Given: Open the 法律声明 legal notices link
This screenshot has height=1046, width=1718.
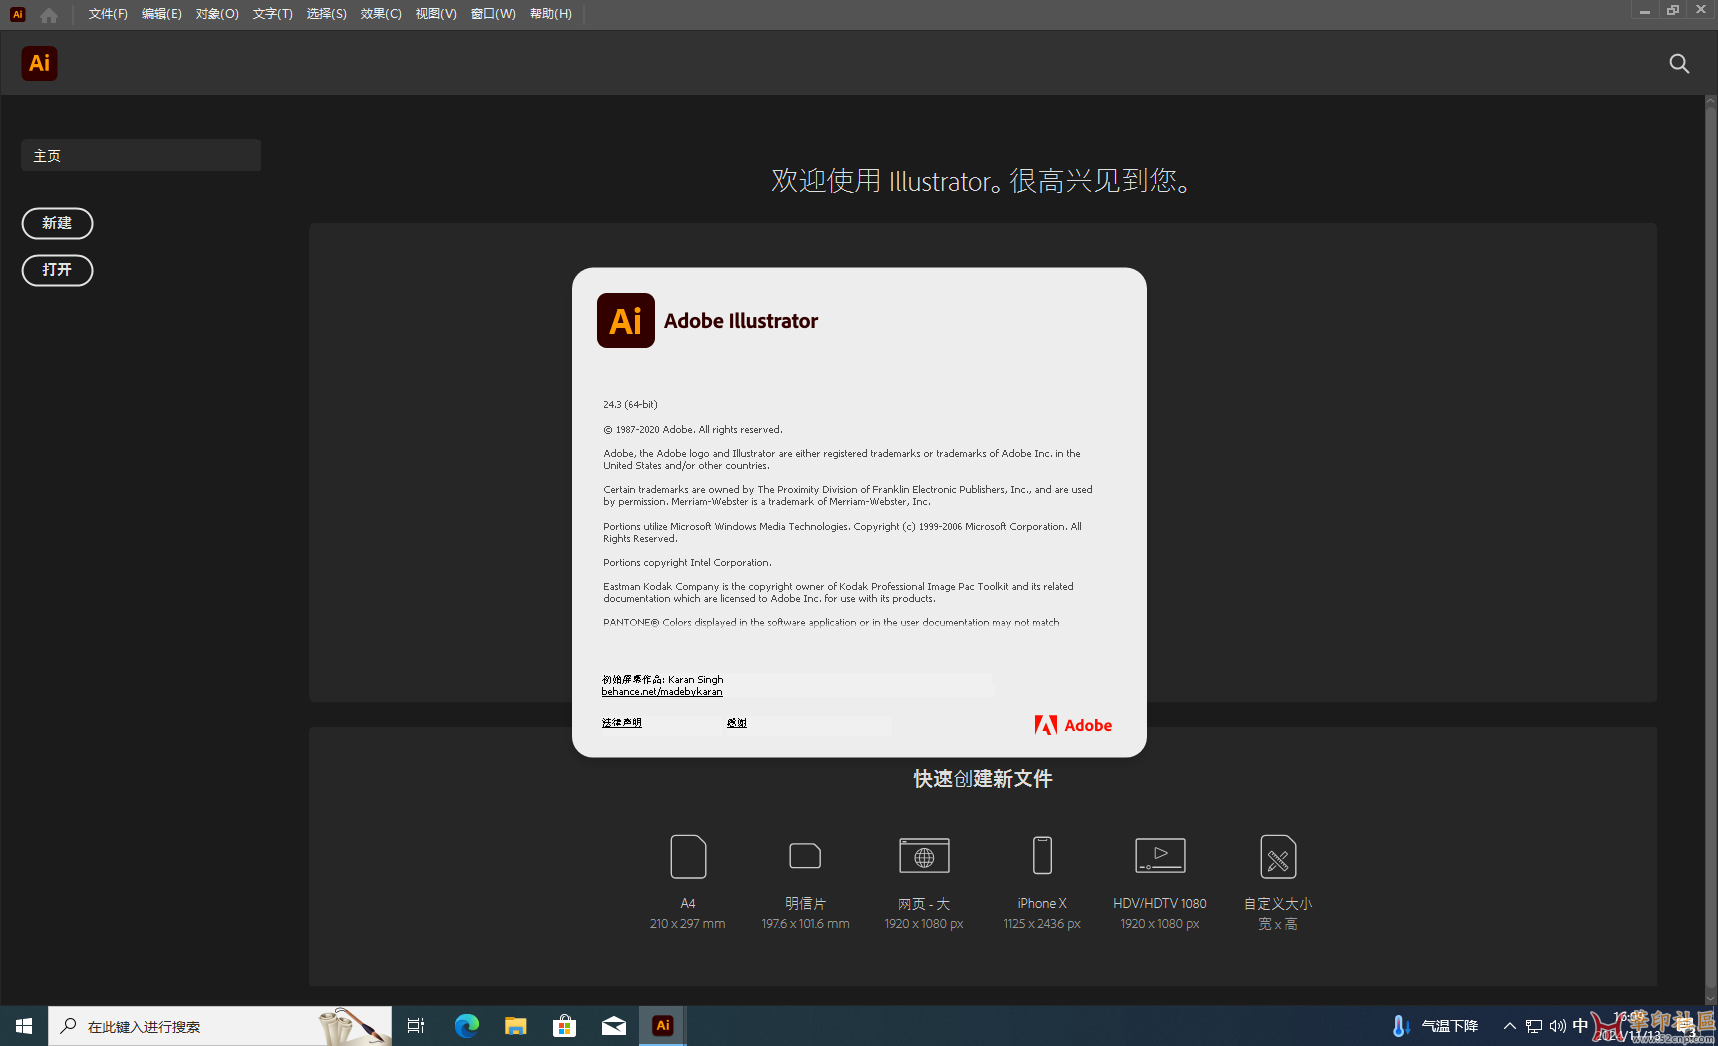Looking at the screenshot, I should point(622,722).
